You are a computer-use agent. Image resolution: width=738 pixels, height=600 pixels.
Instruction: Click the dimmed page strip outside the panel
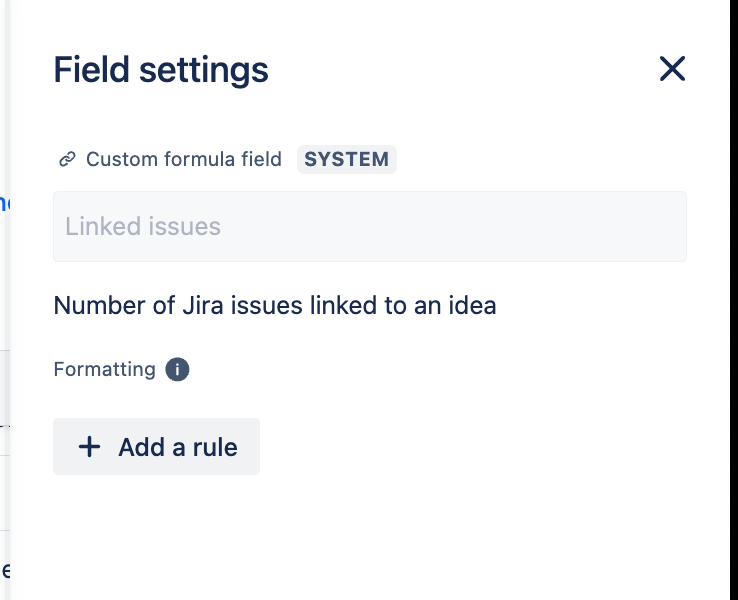4,400
